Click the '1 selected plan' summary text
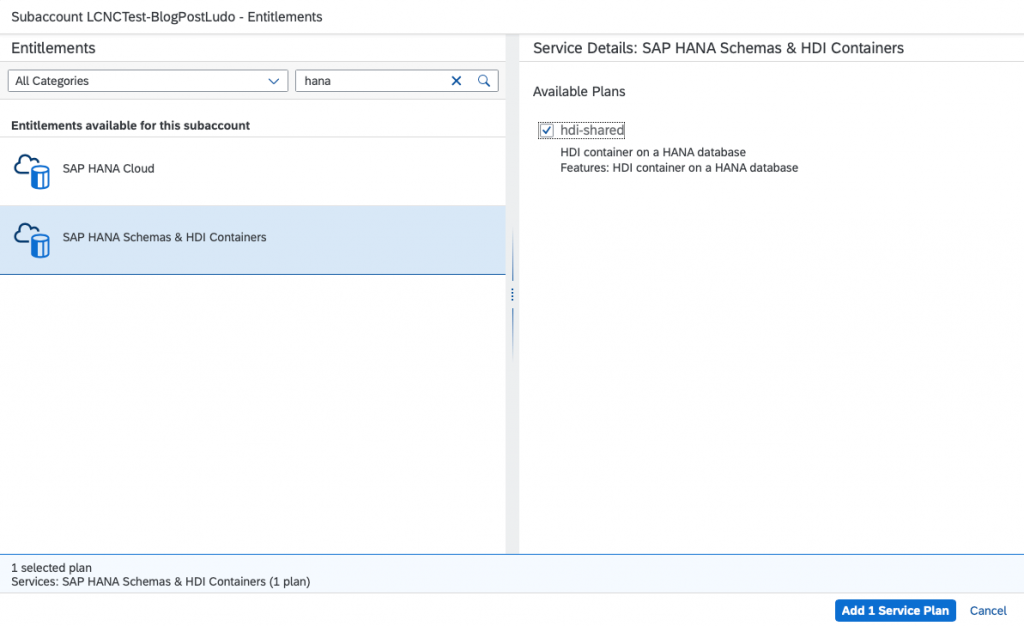This screenshot has width=1024, height=626. pyautogui.click(x=52, y=568)
